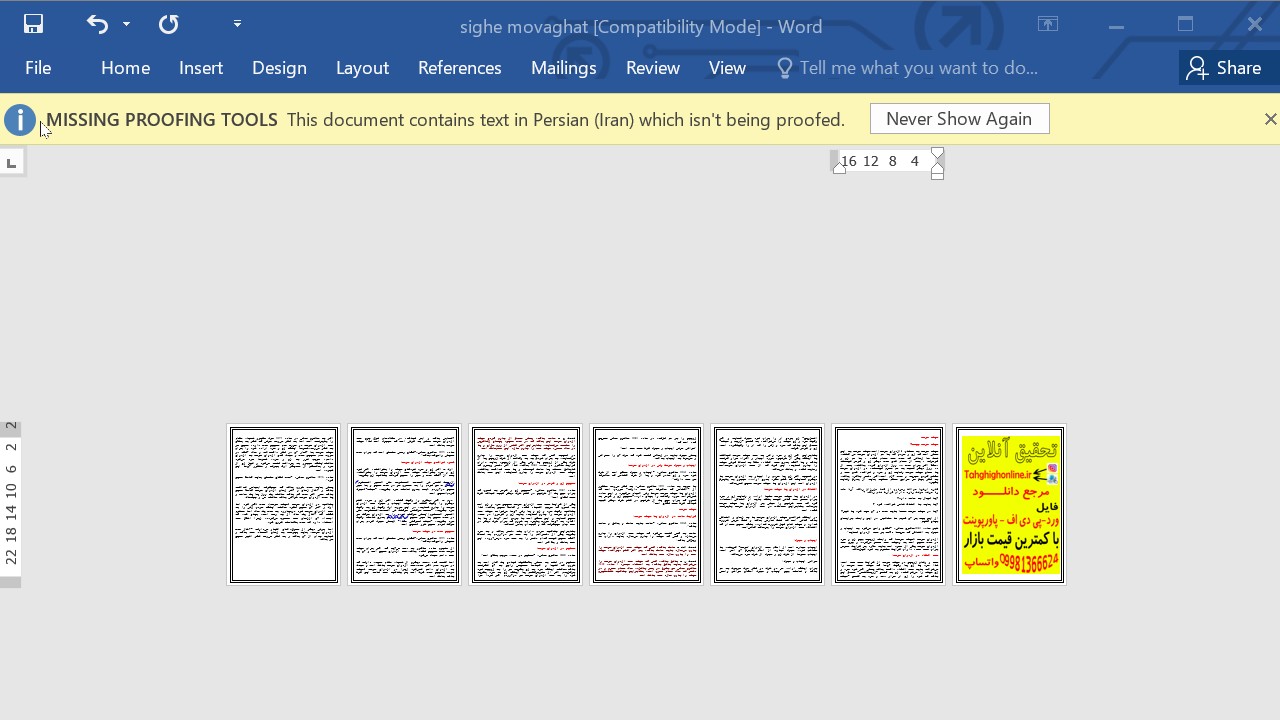Open the undo history dropdown arrow
This screenshot has width=1280, height=720.
[126, 24]
